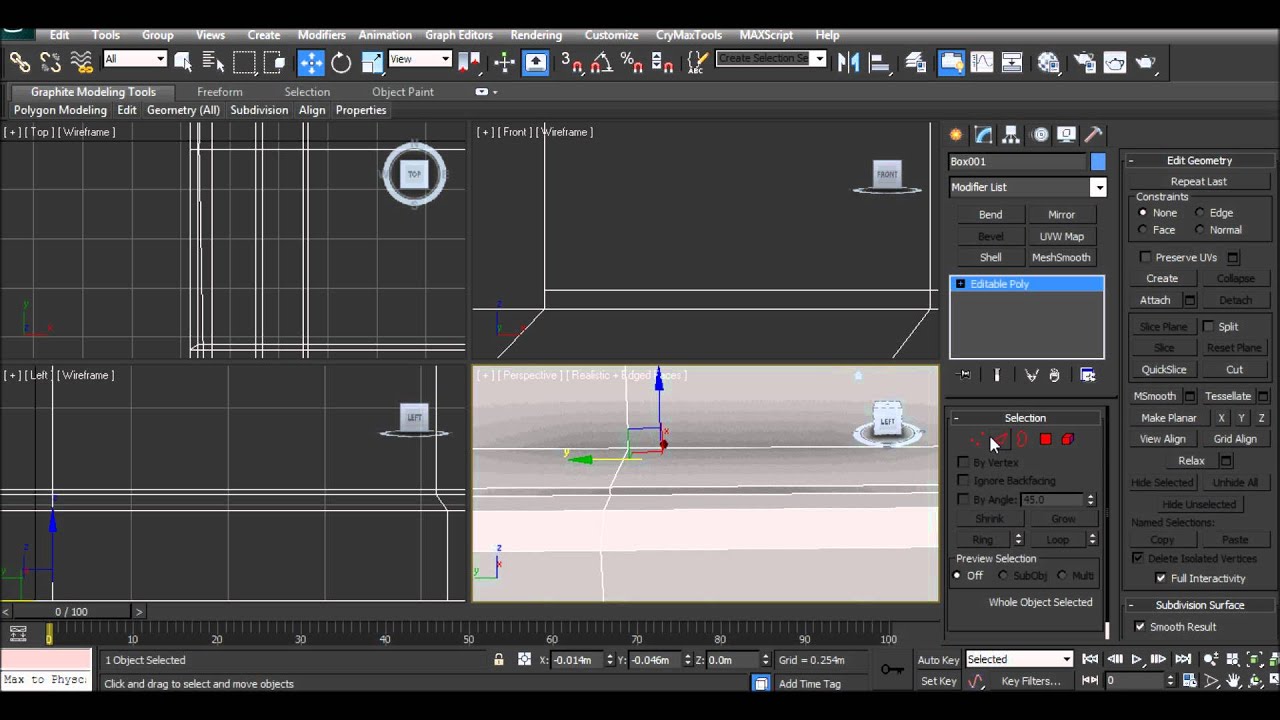Select the Select and Link chain icon
1280x720 pixels.
(20, 63)
